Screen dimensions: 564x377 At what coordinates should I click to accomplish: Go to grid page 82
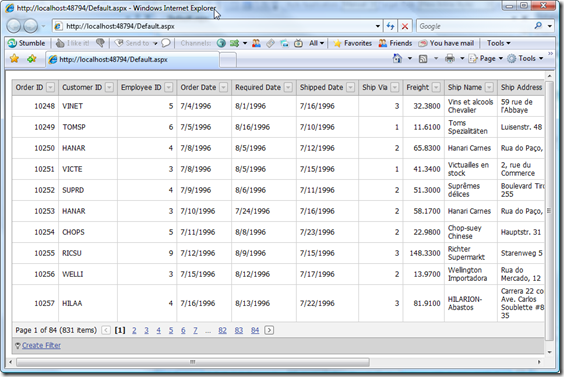[x=222, y=330]
